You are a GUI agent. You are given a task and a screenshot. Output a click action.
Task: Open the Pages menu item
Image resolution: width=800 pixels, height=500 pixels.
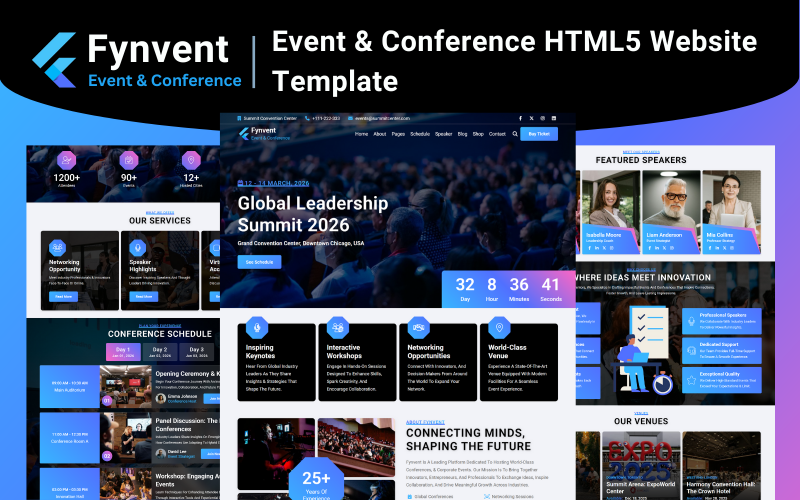pos(398,134)
